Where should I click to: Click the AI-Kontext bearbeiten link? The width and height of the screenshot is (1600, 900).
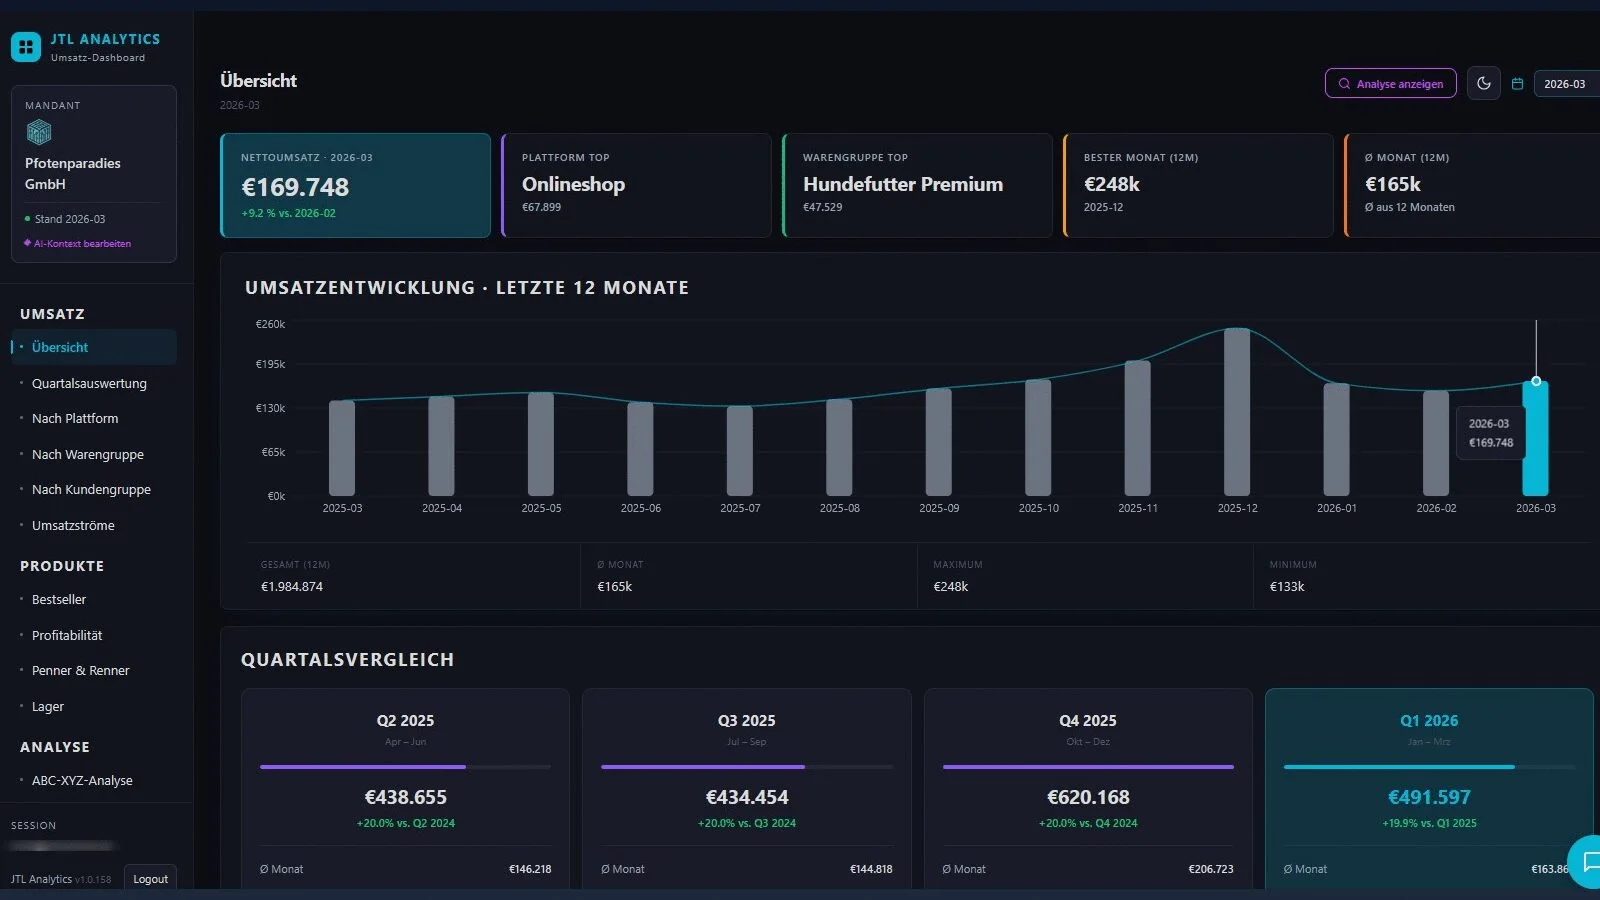click(x=82, y=244)
